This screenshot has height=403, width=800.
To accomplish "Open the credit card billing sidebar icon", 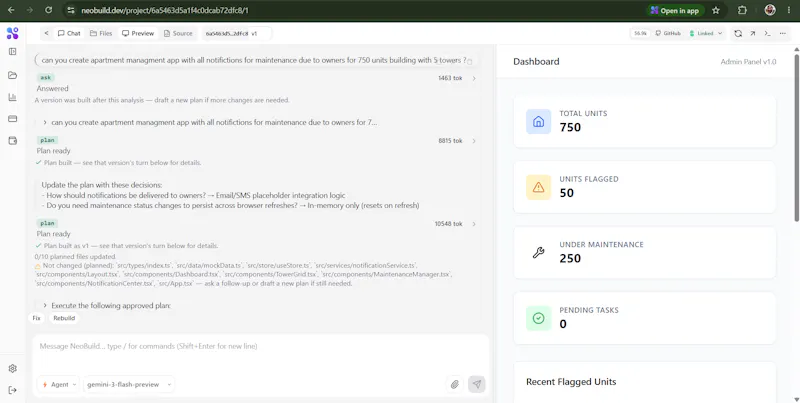I will point(13,119).
